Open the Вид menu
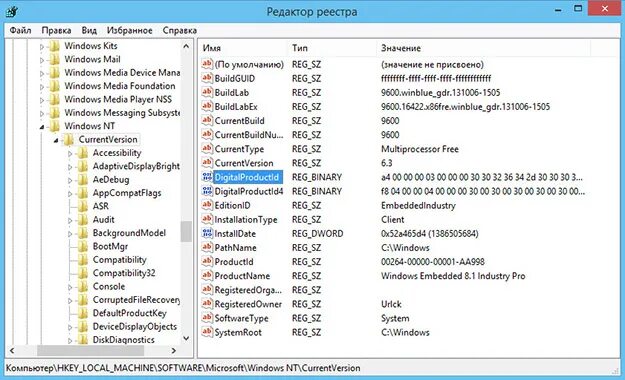This screenshot has width=625, height=380. coord(89,30)
